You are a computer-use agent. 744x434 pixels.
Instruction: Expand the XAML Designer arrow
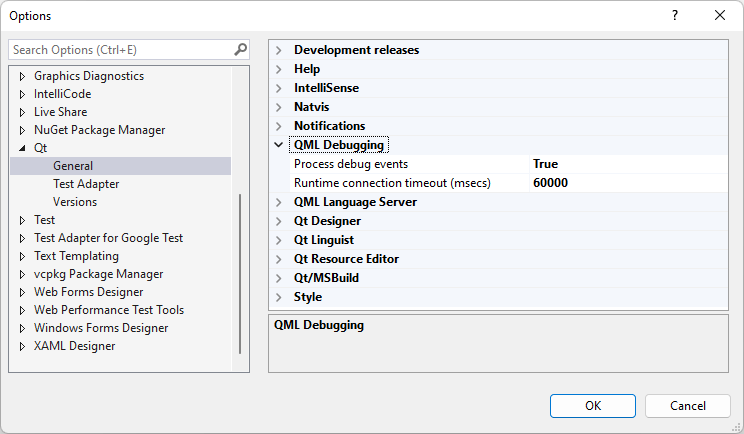[22, 346]
